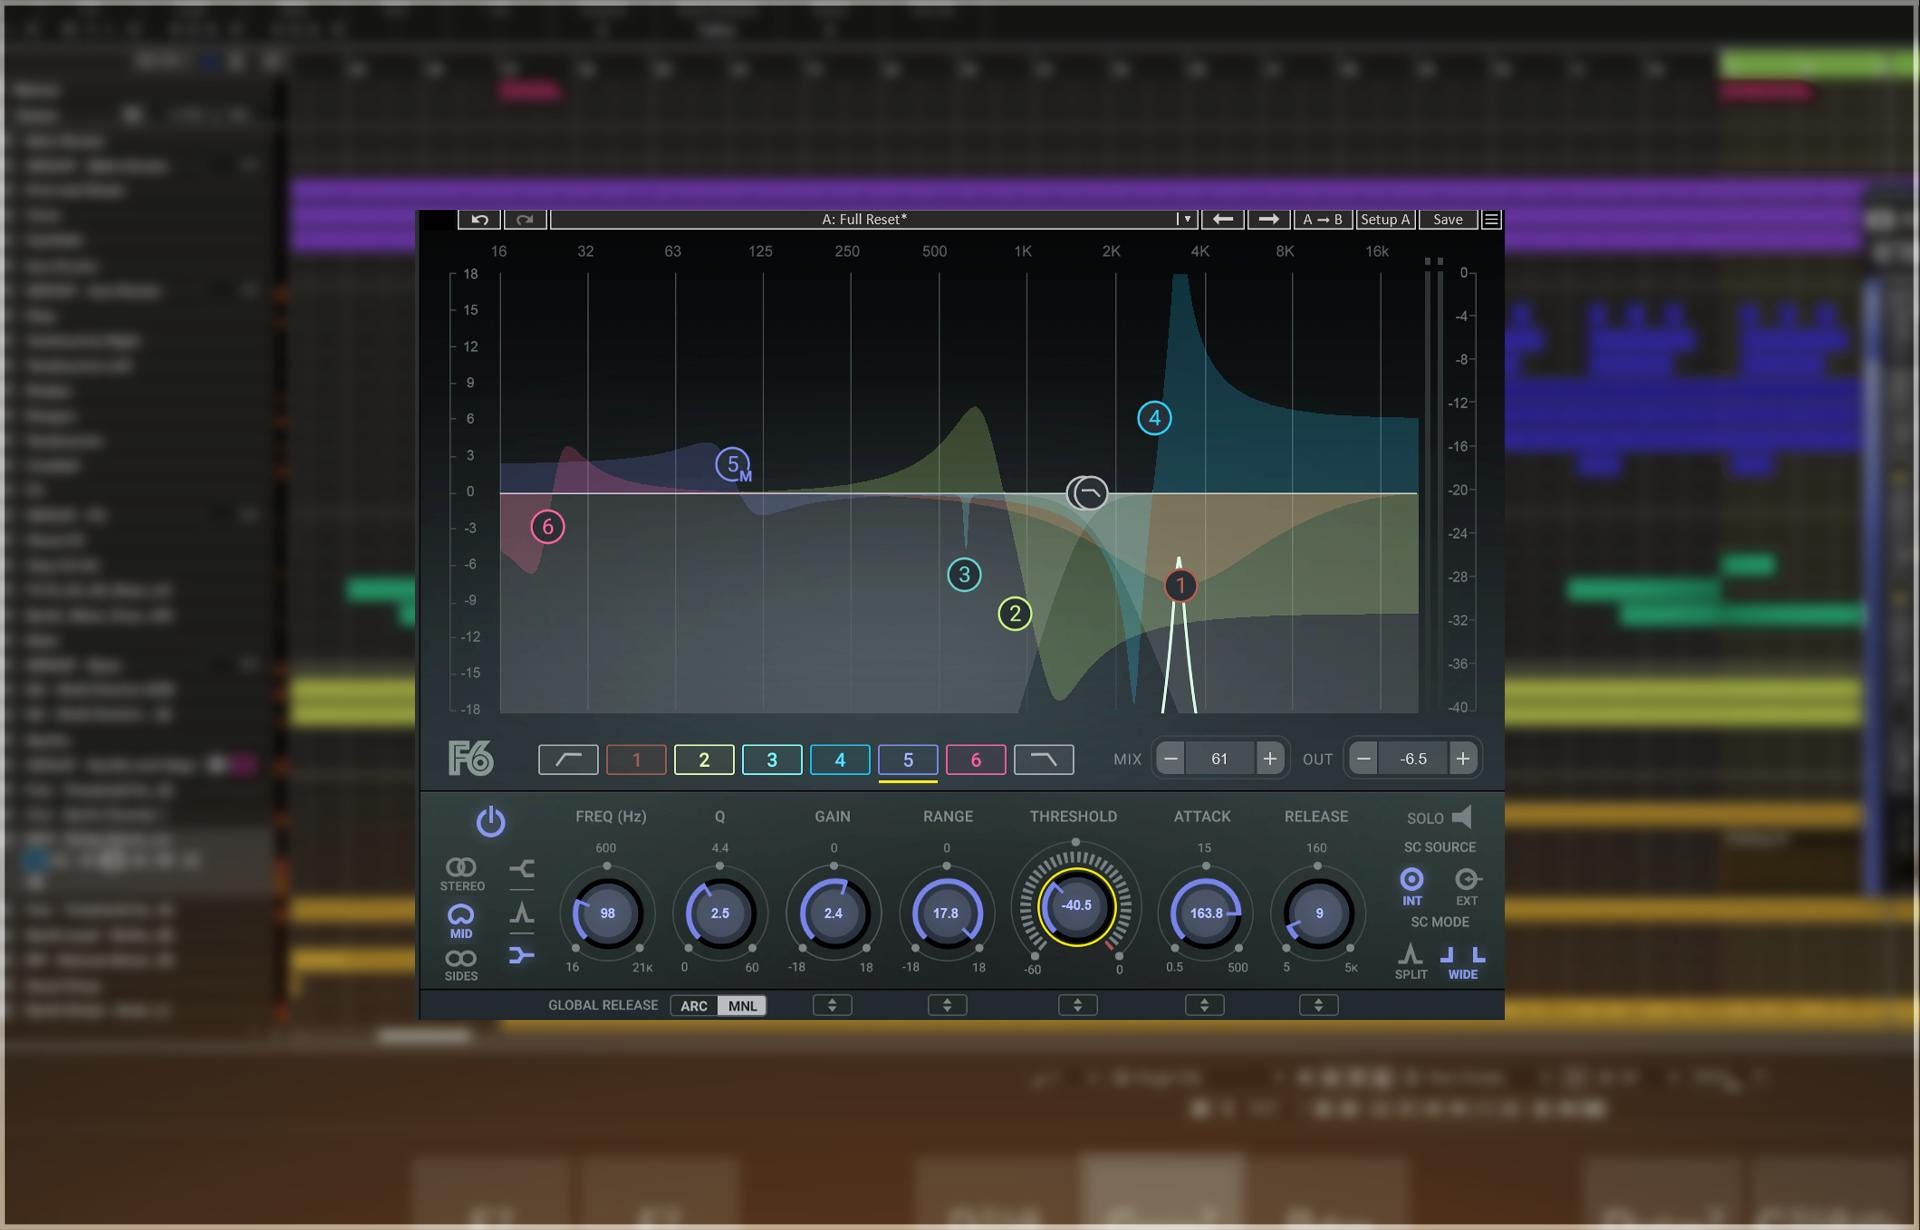Select band 1 node on EQ graph
Image resolution: width=1920 pixels, height=1230 pixels.
(1180, 586)
